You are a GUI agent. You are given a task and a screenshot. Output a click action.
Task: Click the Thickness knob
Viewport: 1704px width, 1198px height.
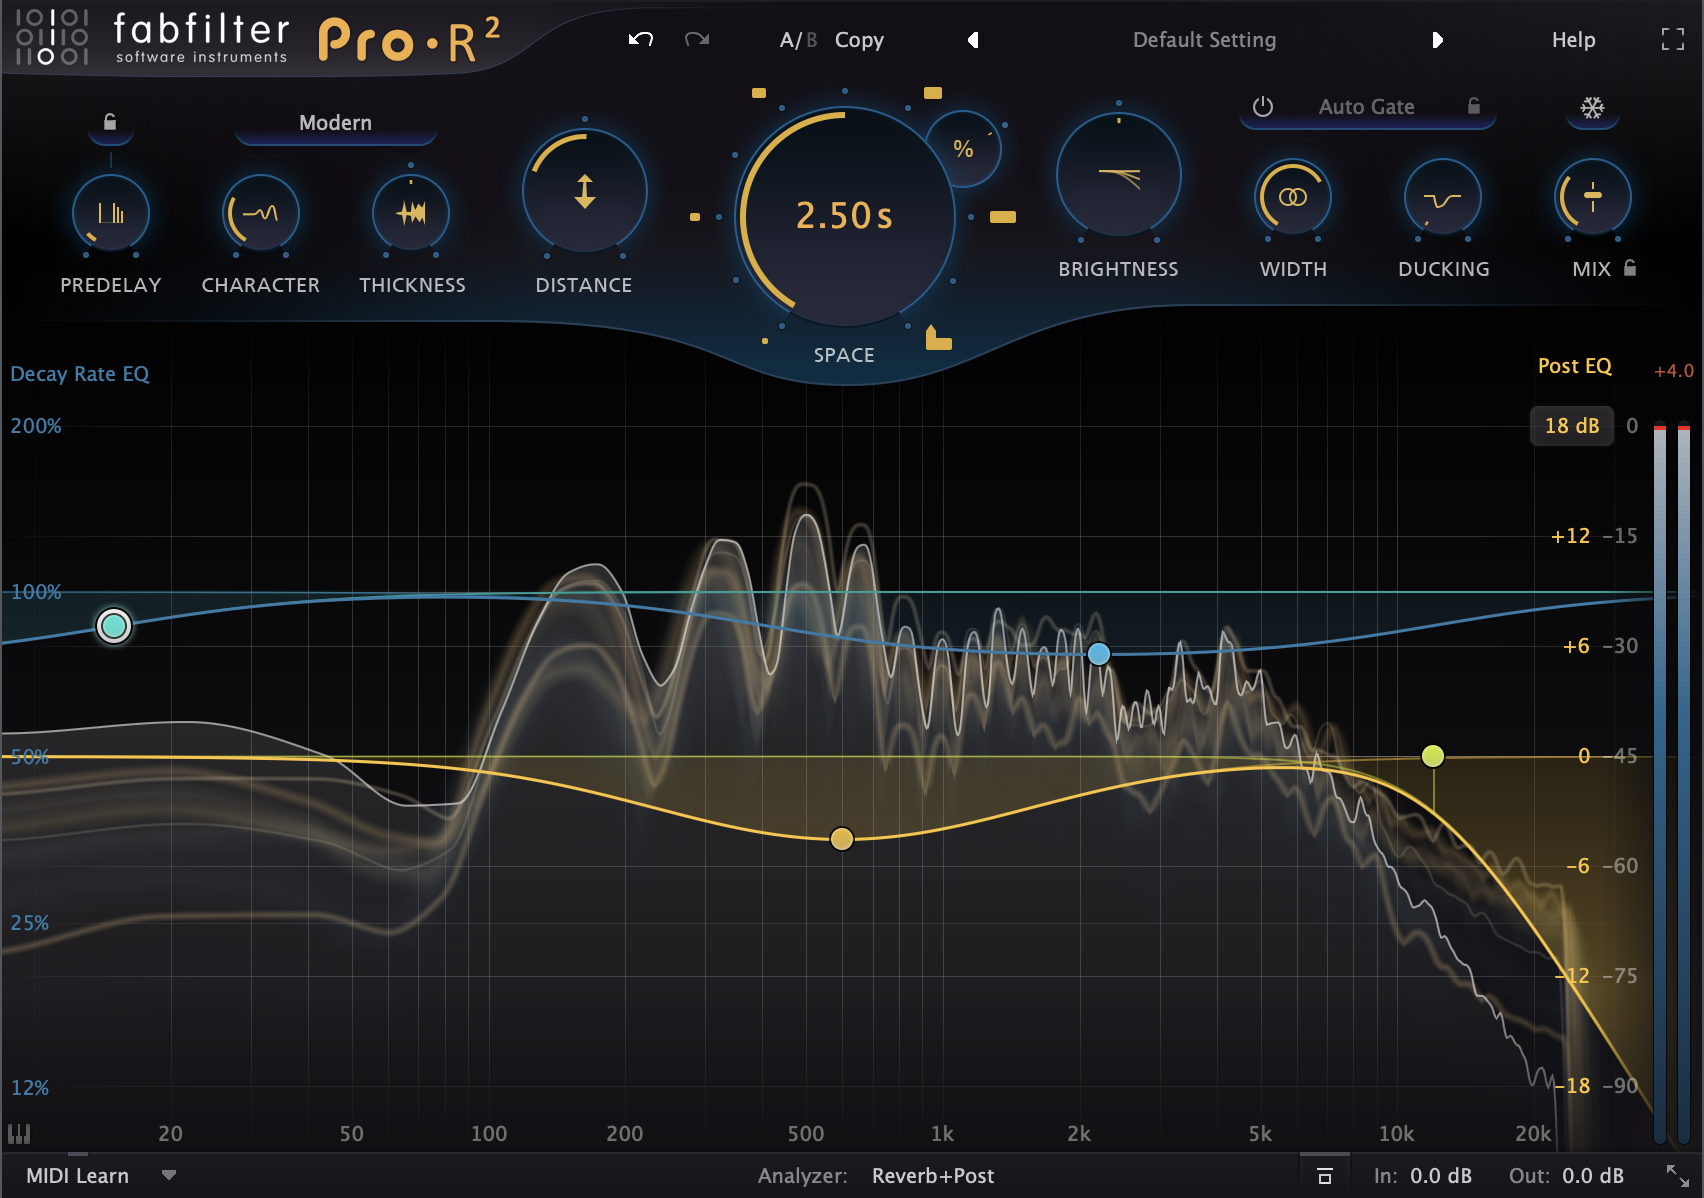(411, 213)
